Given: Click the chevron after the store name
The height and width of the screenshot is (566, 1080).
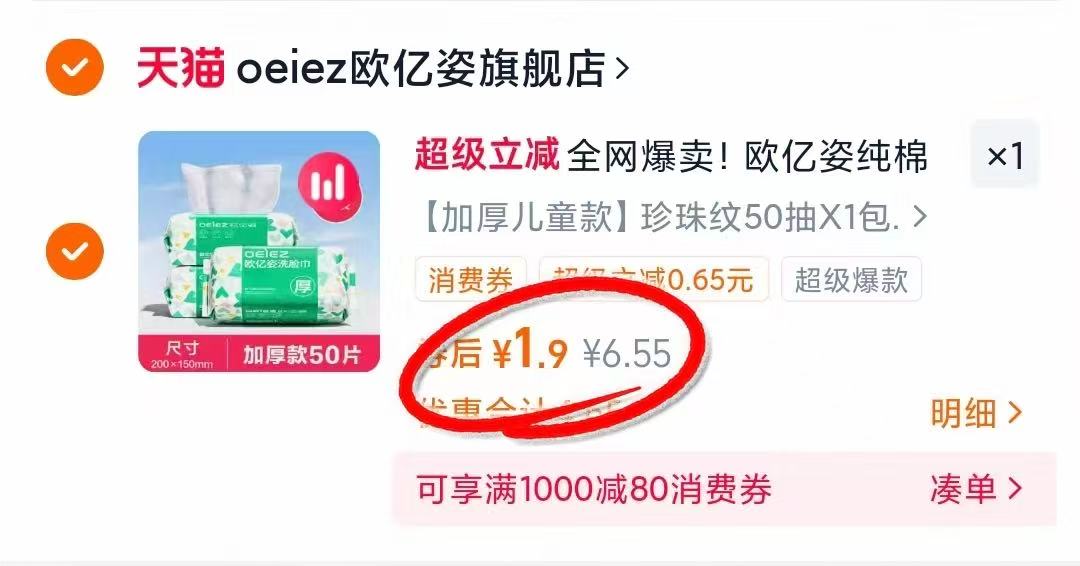Looking at the screenshot, I should (622, 68).
